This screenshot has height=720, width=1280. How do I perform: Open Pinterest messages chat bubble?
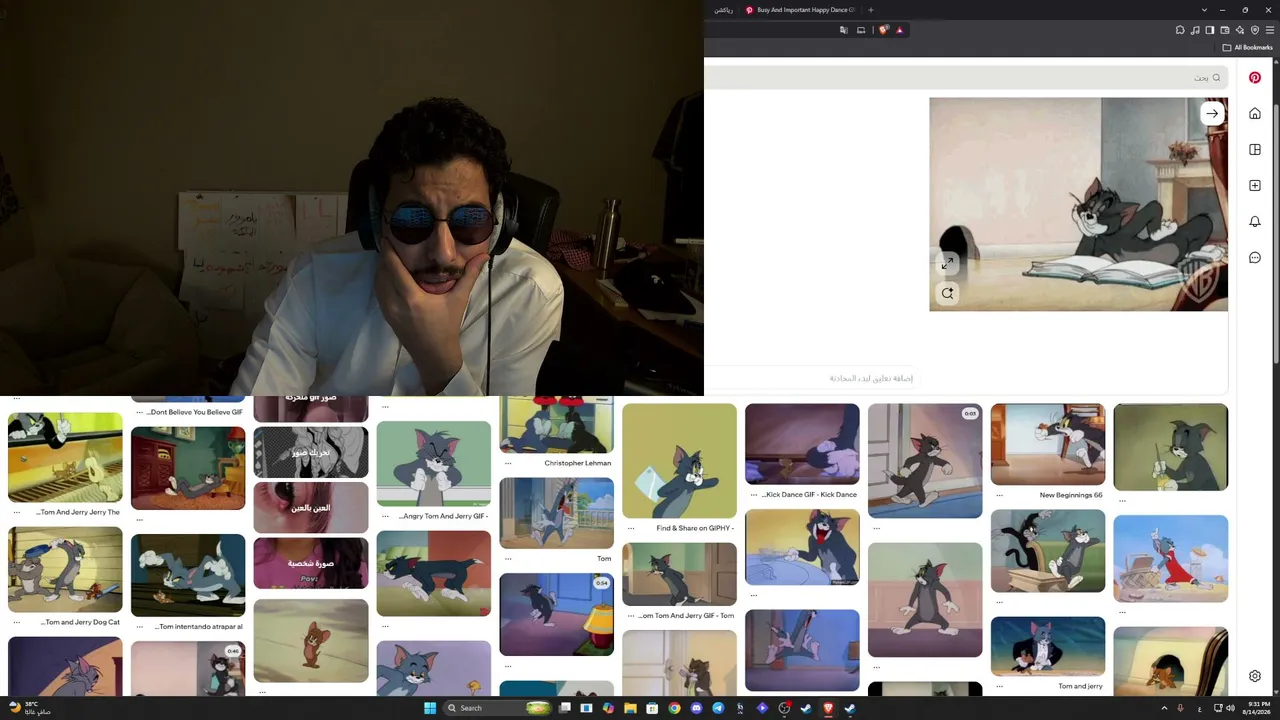click(1255, 258)
